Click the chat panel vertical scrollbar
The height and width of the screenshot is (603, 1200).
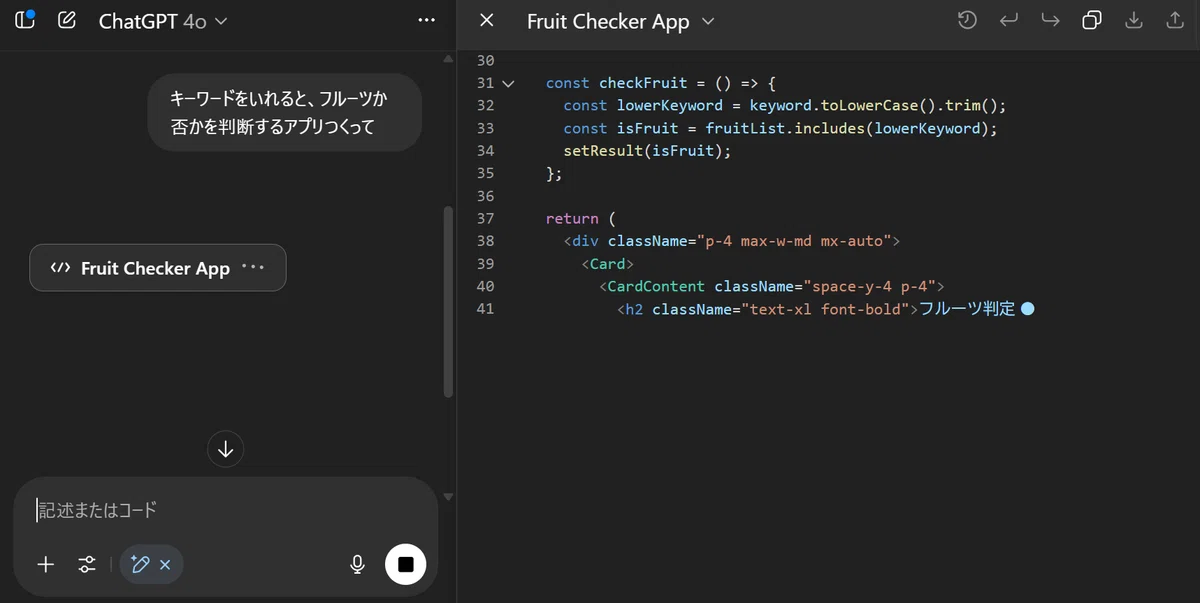[x=448, y=302]
